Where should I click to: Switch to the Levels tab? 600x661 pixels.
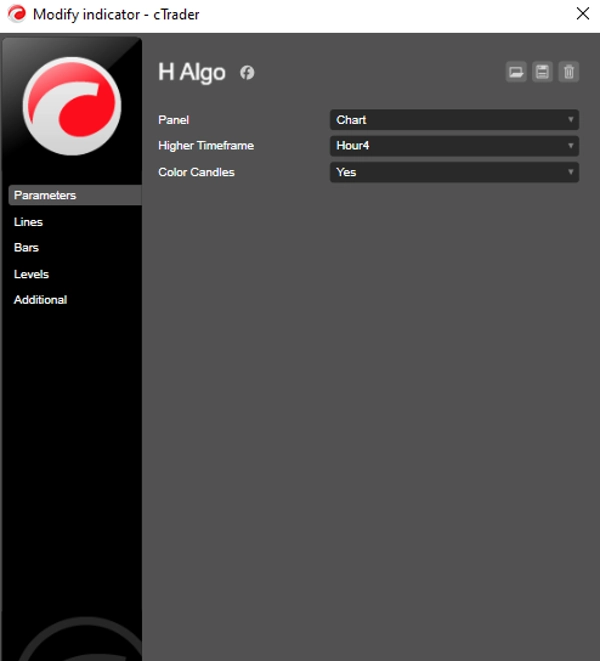[31, 274]
